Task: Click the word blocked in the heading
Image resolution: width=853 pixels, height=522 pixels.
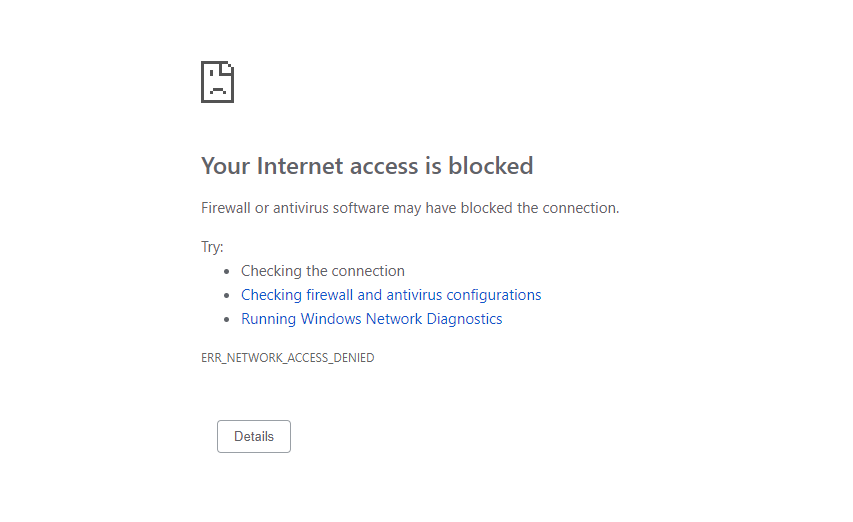Action: click(491, 166)
